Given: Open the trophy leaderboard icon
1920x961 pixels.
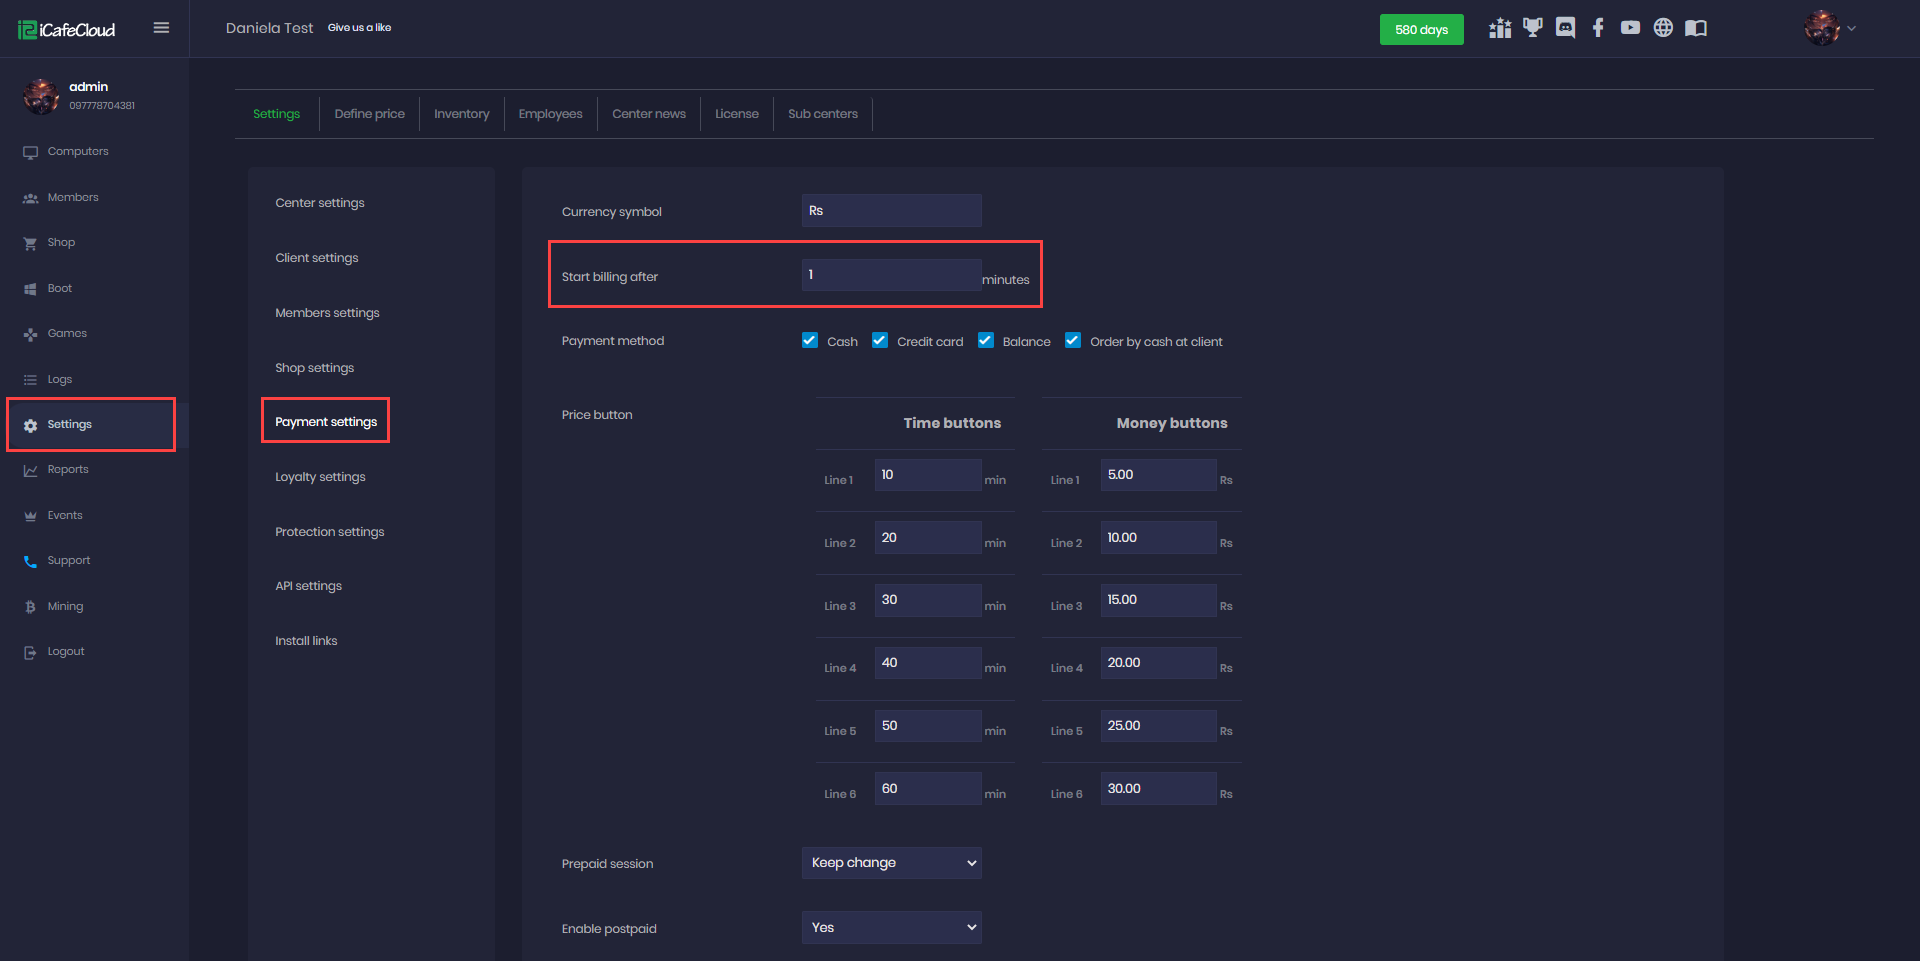Looking at the screenshot, I should click(x=1532, y=27).
